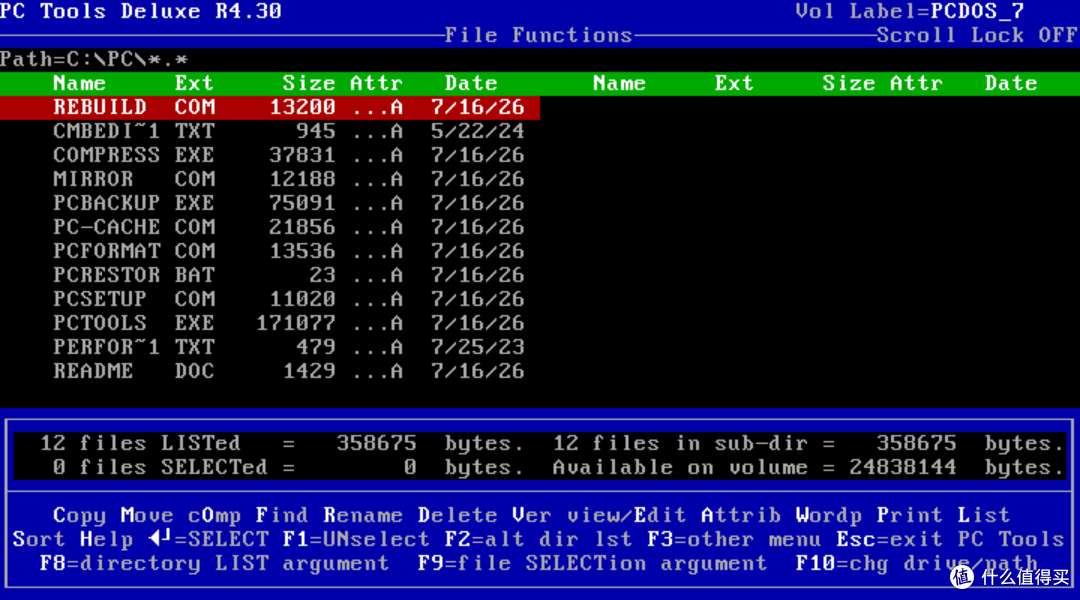Select the PCBACKUP EXE file

289,204
